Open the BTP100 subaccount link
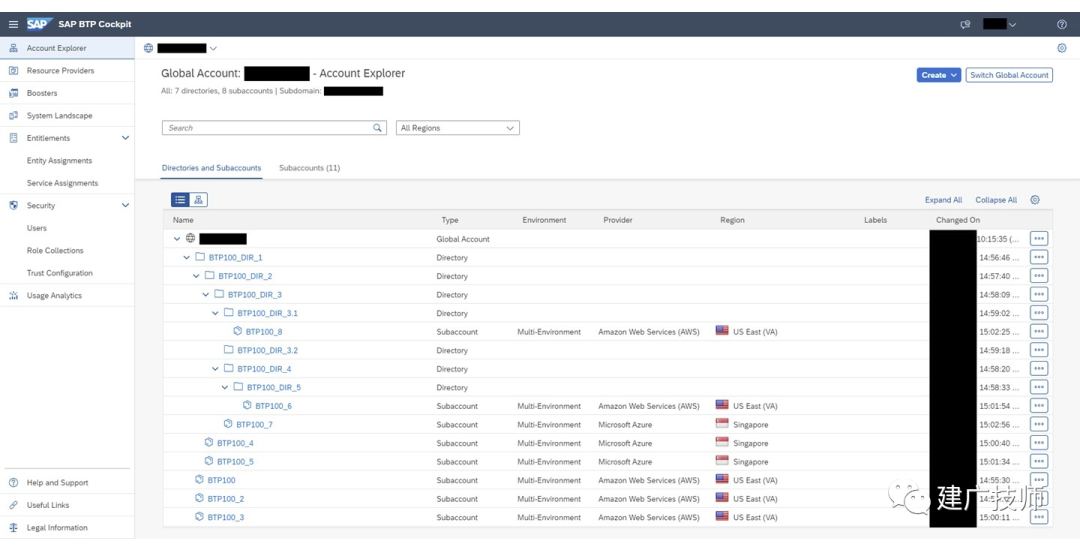Viewport: 1080px width, 547px height. tap(221, 480)
